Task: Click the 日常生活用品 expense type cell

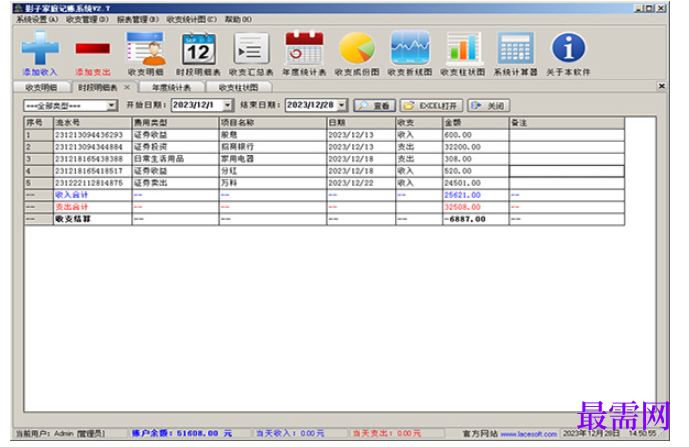Action: click(175, 159)
